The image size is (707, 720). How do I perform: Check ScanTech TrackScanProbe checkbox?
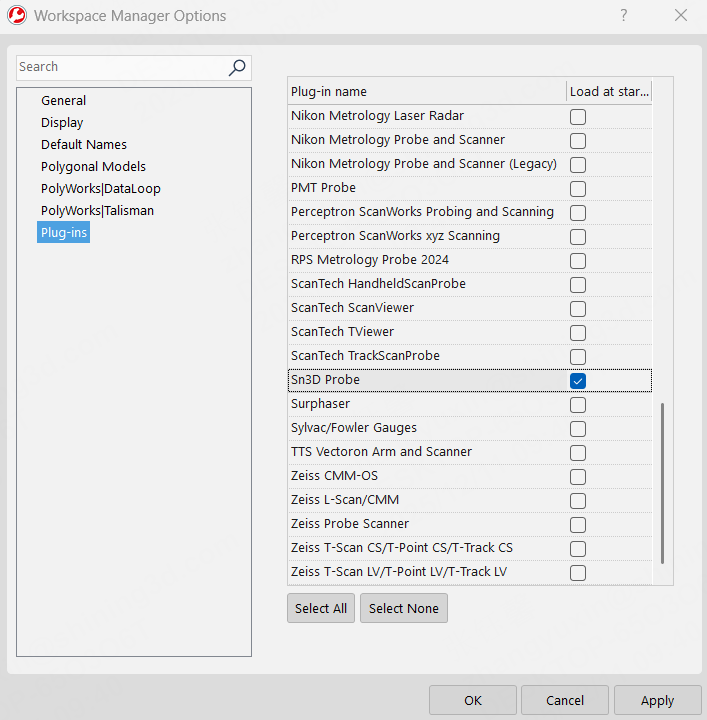tap(578, 356)
